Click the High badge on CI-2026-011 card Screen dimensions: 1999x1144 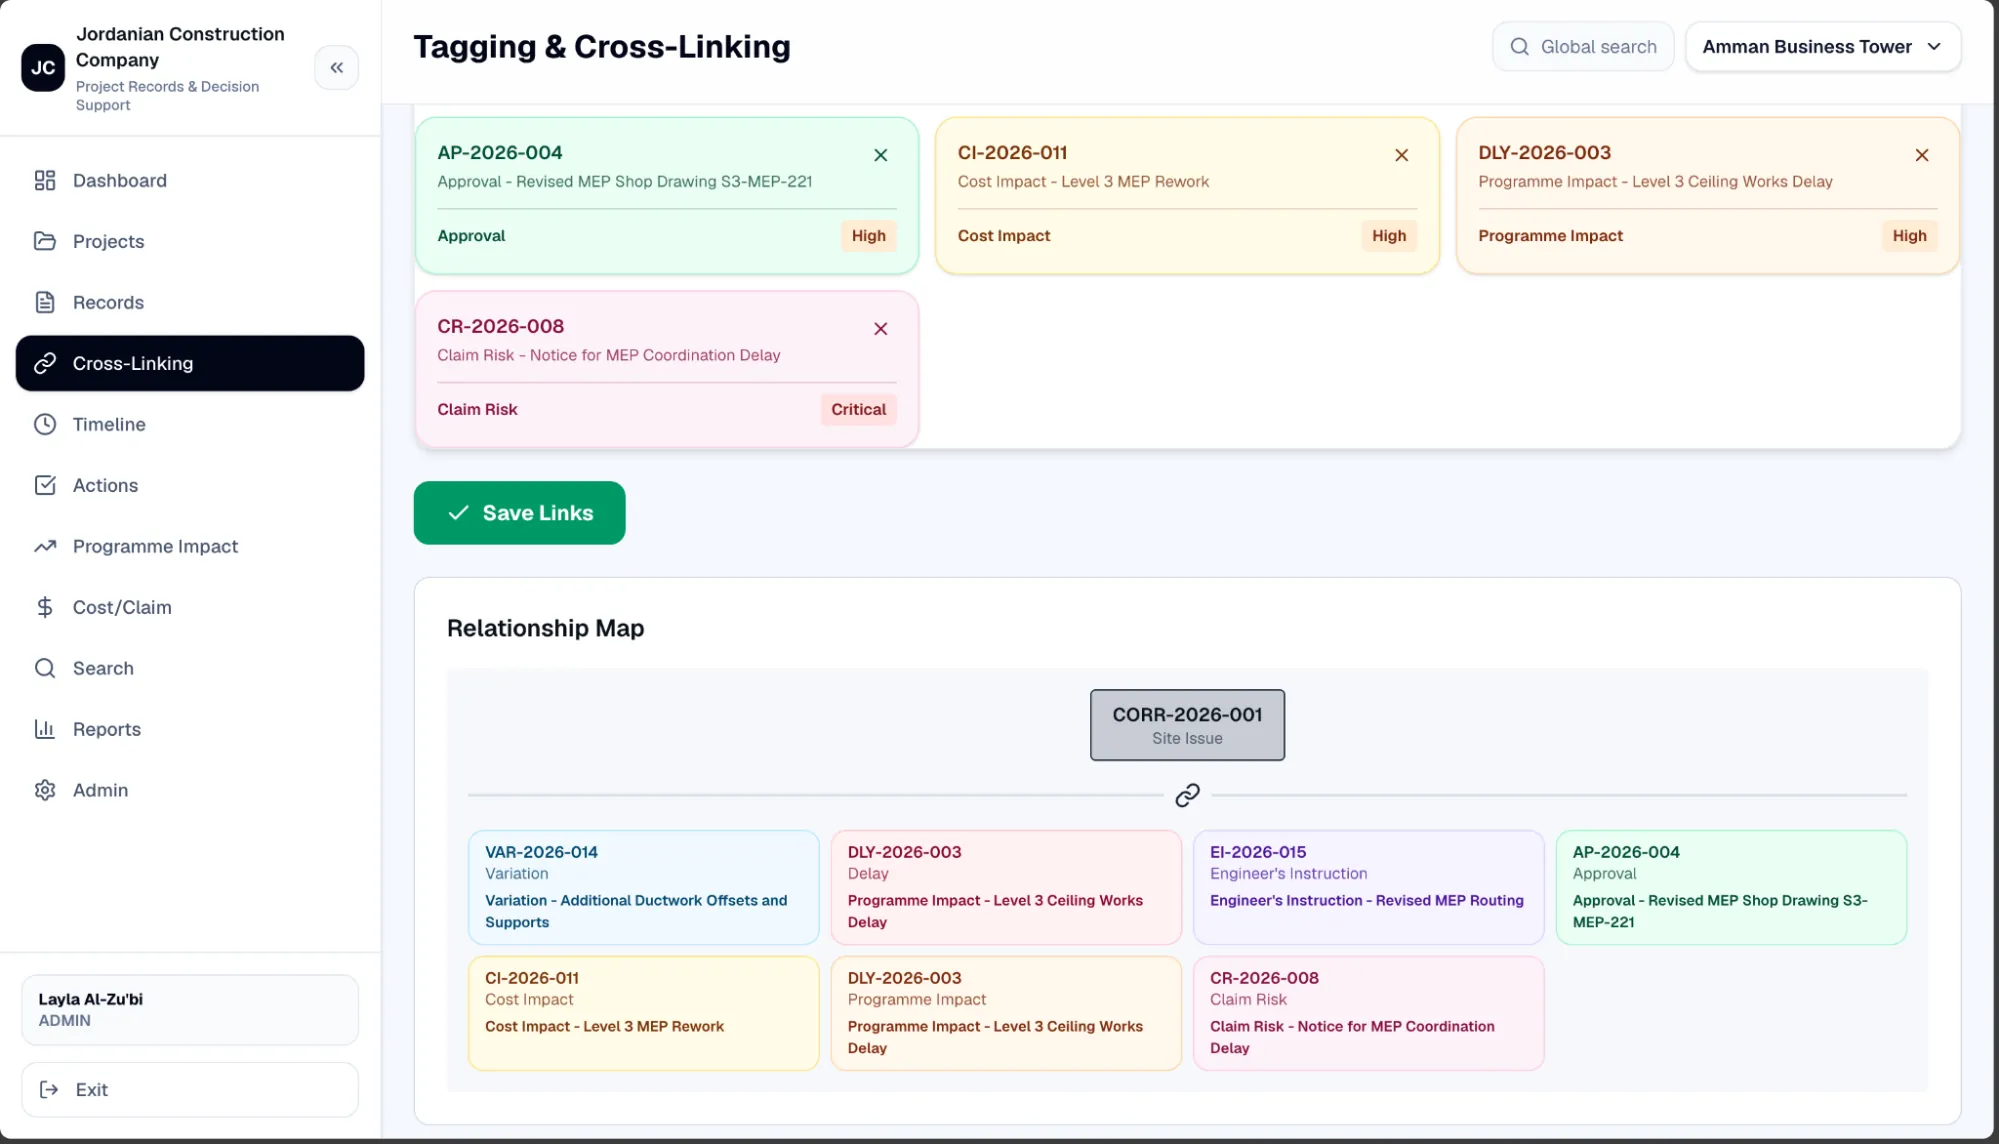tap(1389, 236)
